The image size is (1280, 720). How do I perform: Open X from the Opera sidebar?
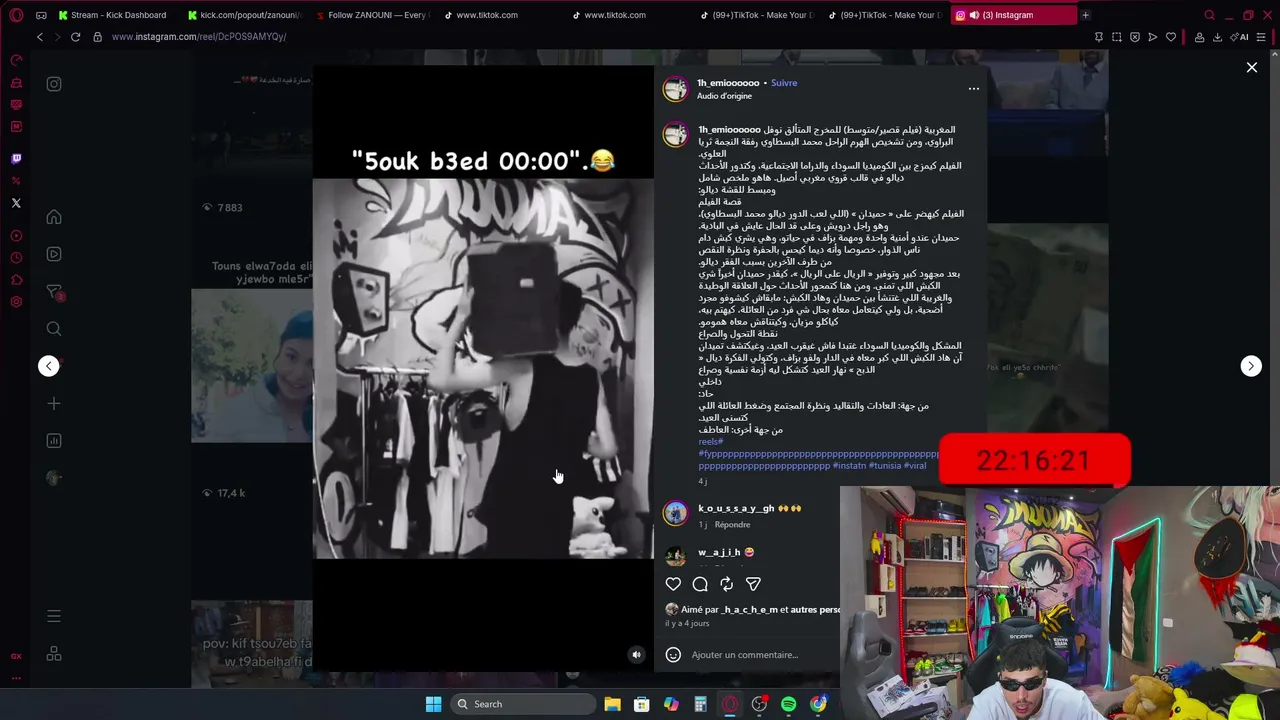coord(16,203)
